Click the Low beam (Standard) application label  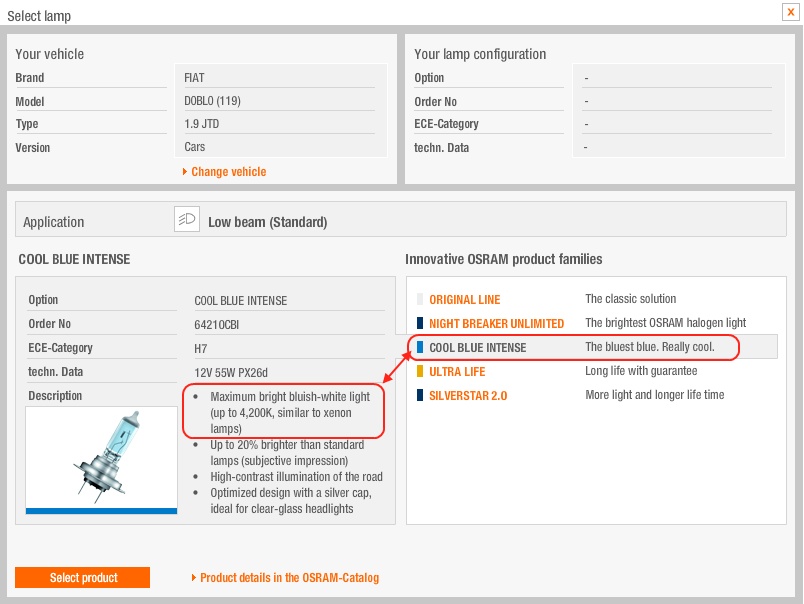tap(267, 222)
